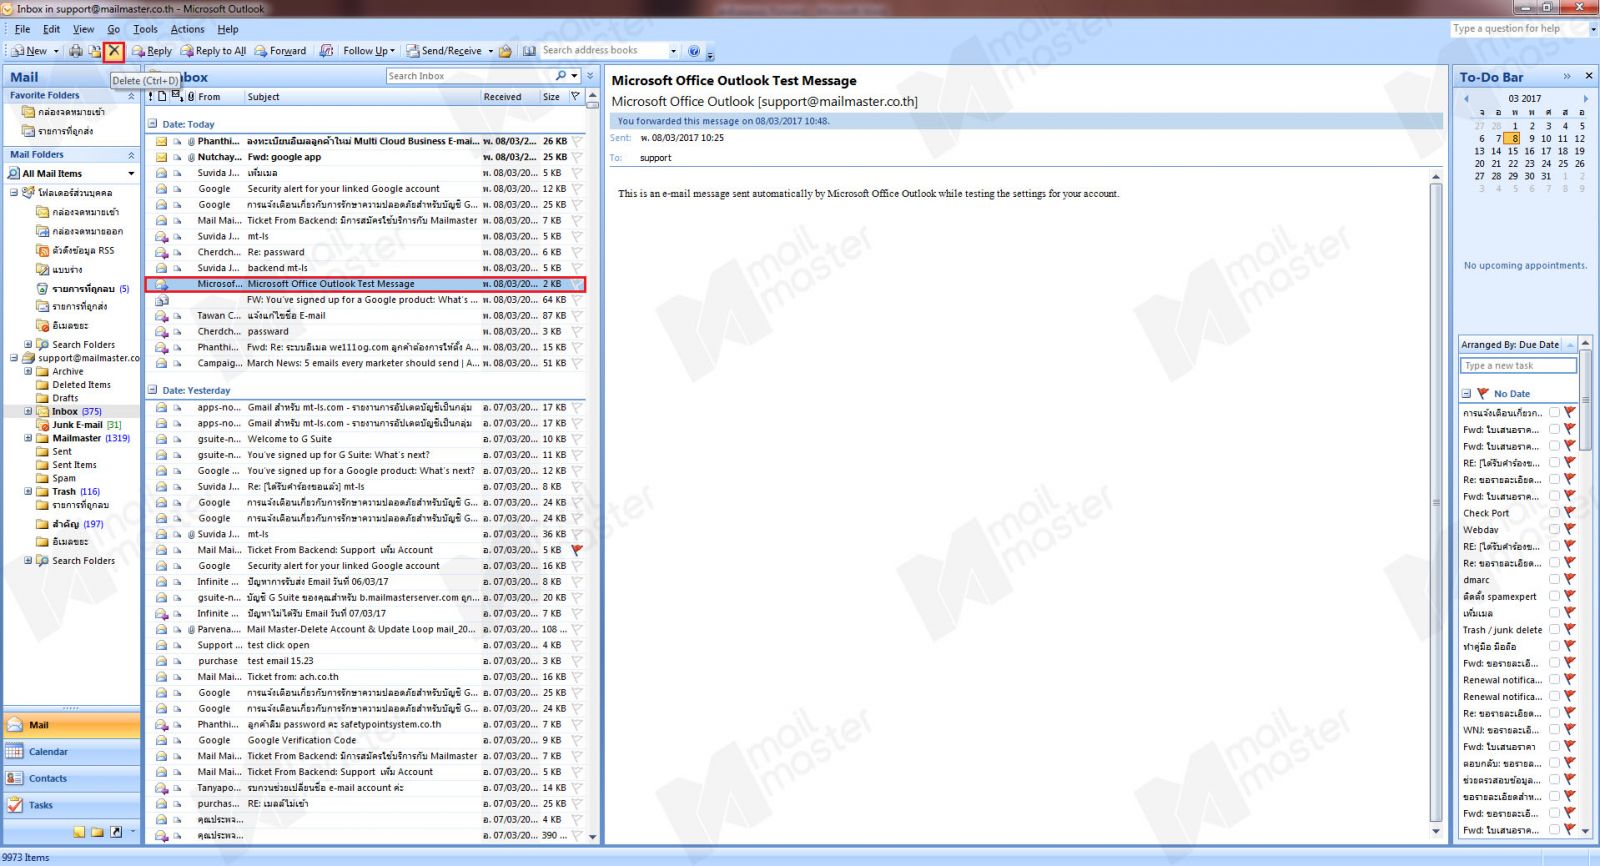Toggle flag on Google Verification Code message
This screenshot has height=866, width=1600.
tap(577, 740)
